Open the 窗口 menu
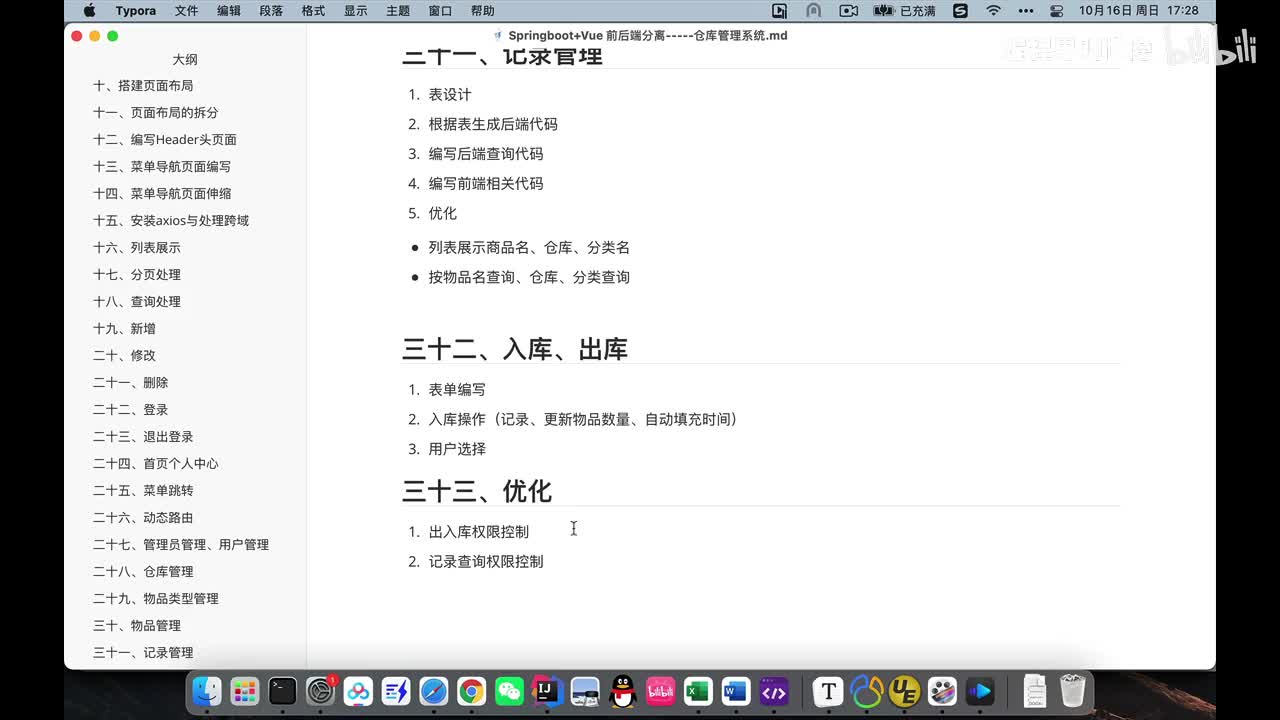This screenshot has width=1280, height=720. [x=440, y=11]
